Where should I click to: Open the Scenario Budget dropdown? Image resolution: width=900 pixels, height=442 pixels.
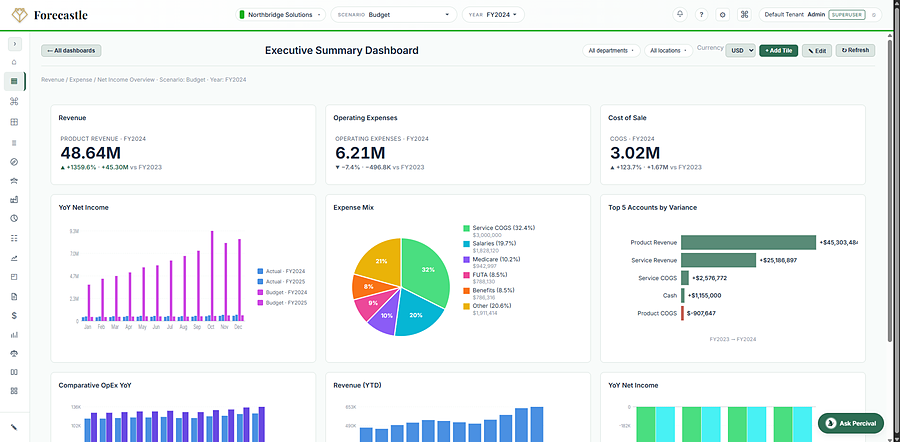point(394,15)
